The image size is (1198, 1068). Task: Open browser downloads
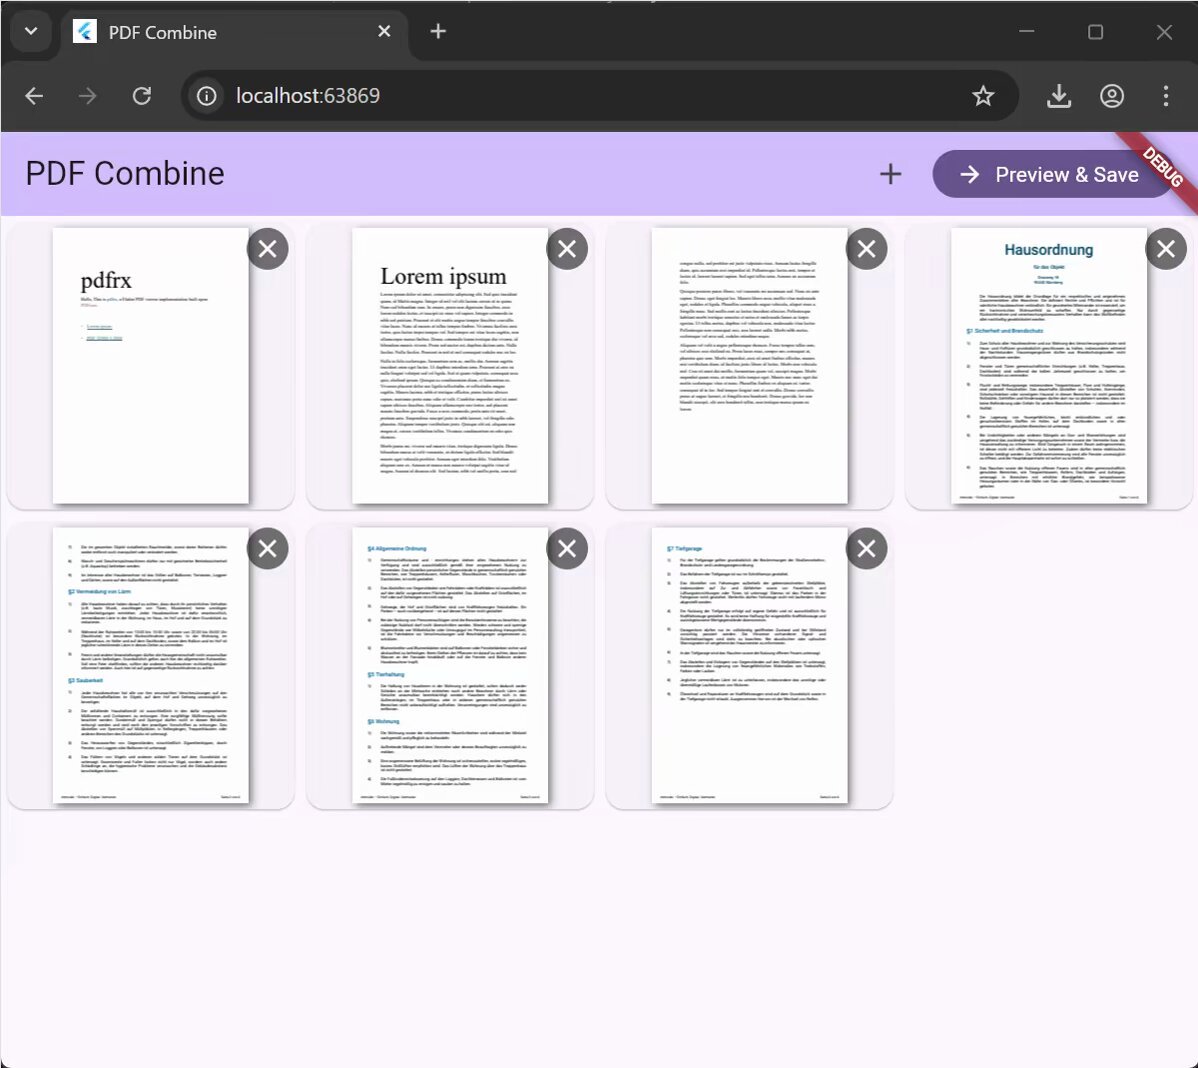(1058, 95)
